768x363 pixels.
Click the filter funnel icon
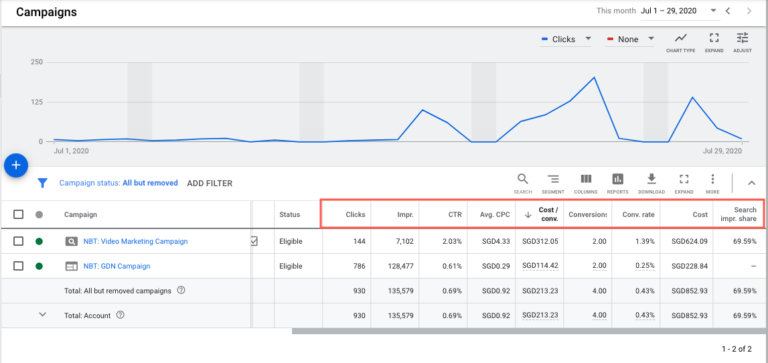[x=43, y=183]
